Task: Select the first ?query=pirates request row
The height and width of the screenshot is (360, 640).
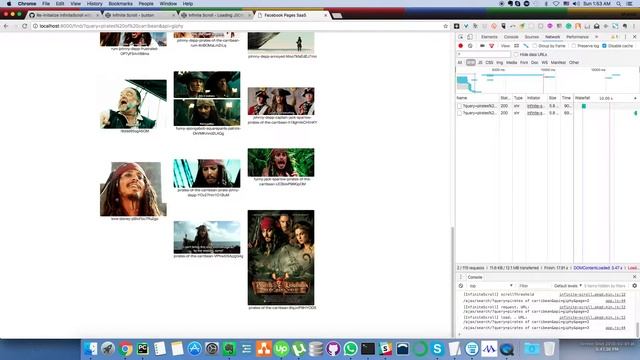Action: tap(547, 106)
